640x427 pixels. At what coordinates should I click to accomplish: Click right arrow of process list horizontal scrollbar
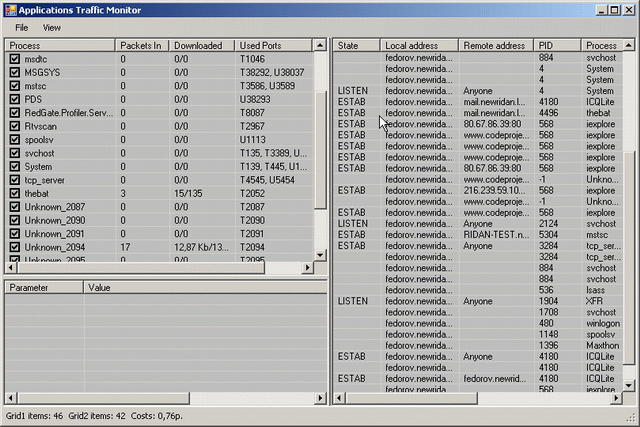(308, 268)
